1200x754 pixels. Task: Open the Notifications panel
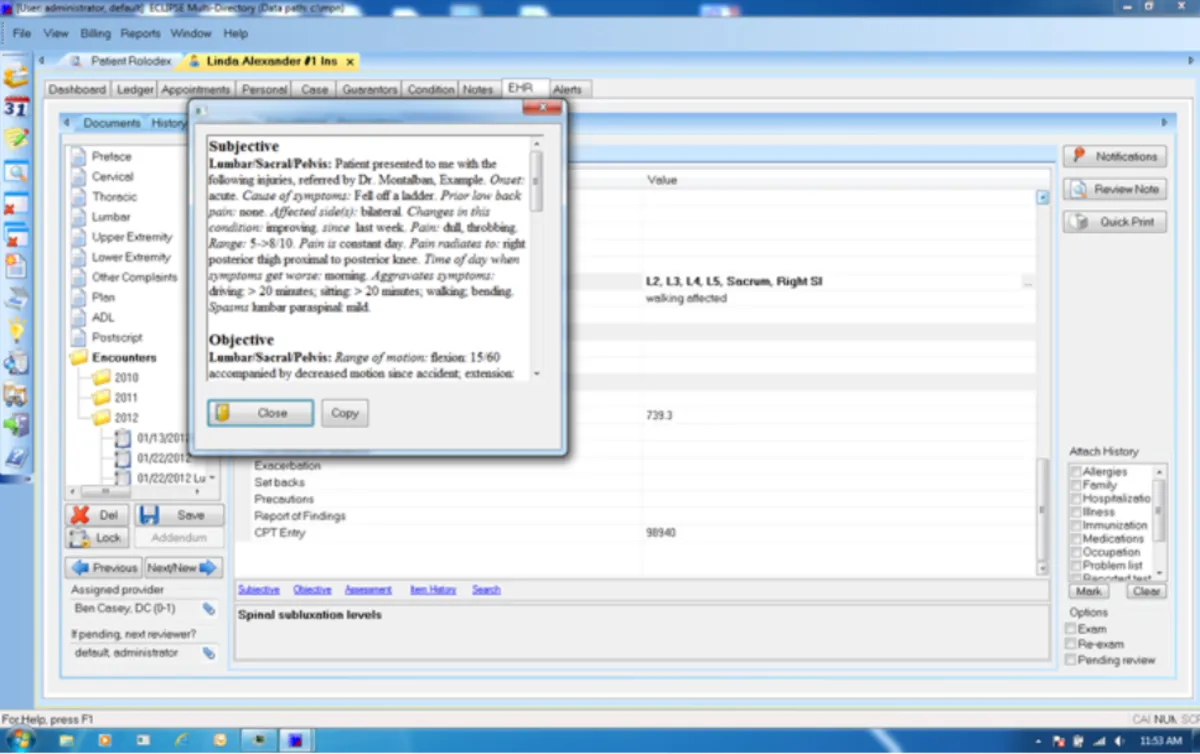click(1115, 157)
